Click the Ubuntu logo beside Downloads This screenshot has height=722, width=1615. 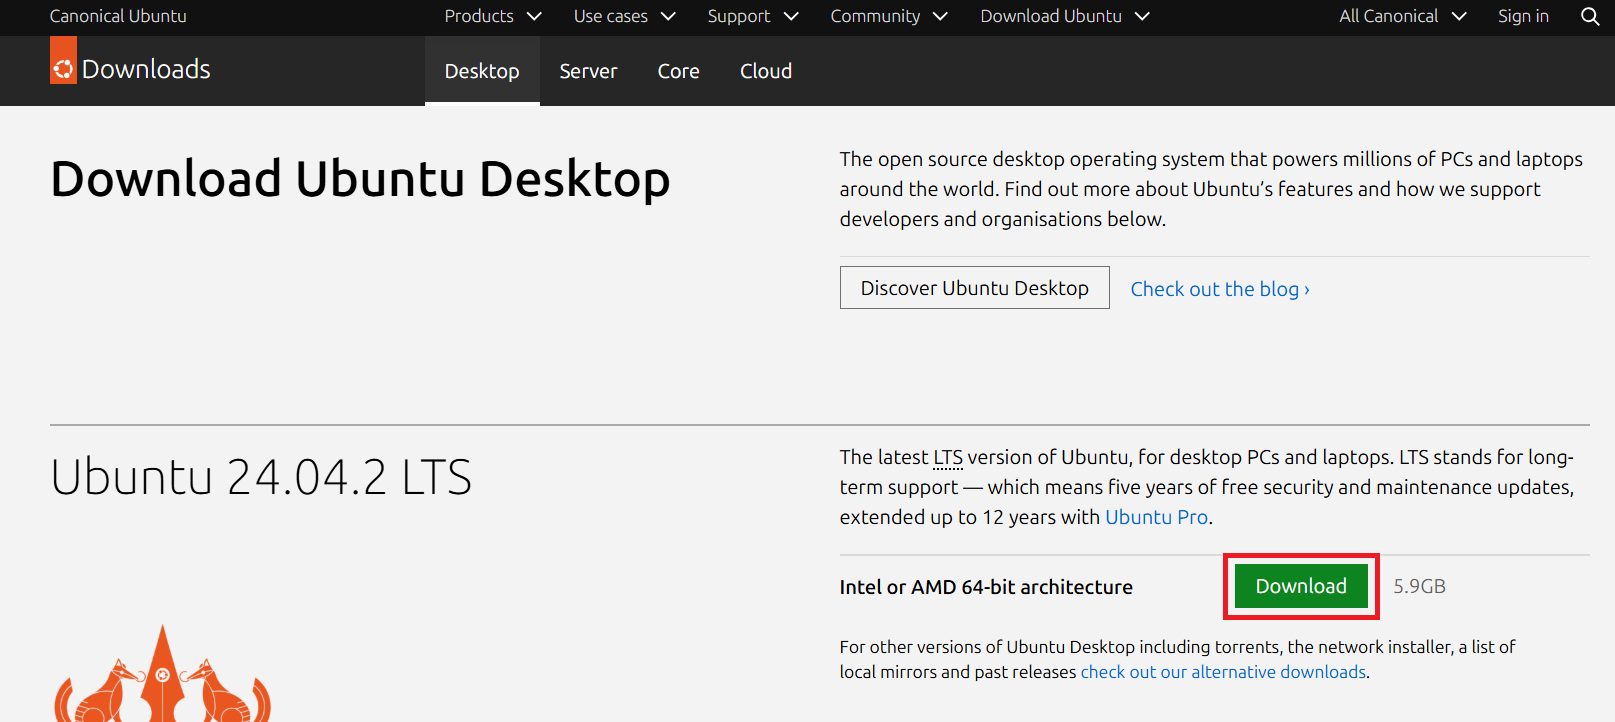(63, 61)
